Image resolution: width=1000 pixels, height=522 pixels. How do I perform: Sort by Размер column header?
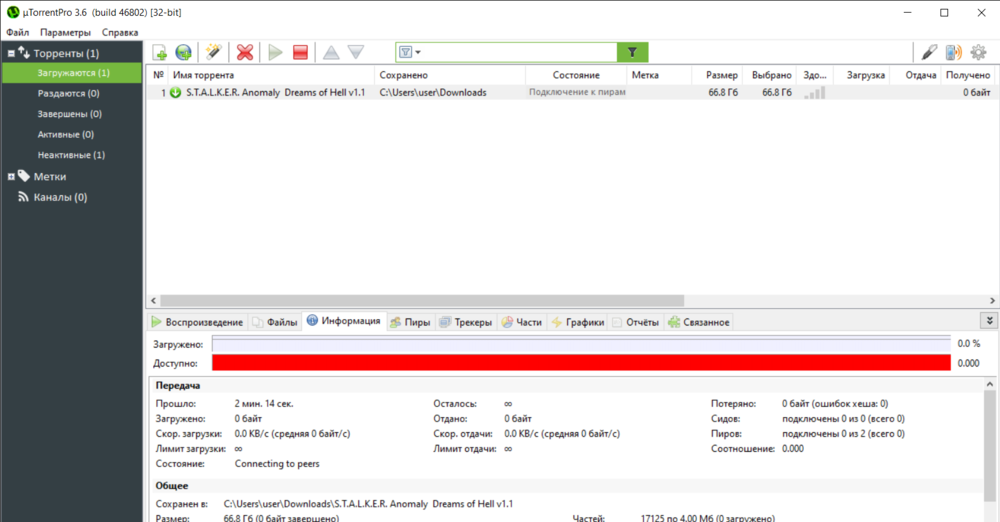(717, 75)
